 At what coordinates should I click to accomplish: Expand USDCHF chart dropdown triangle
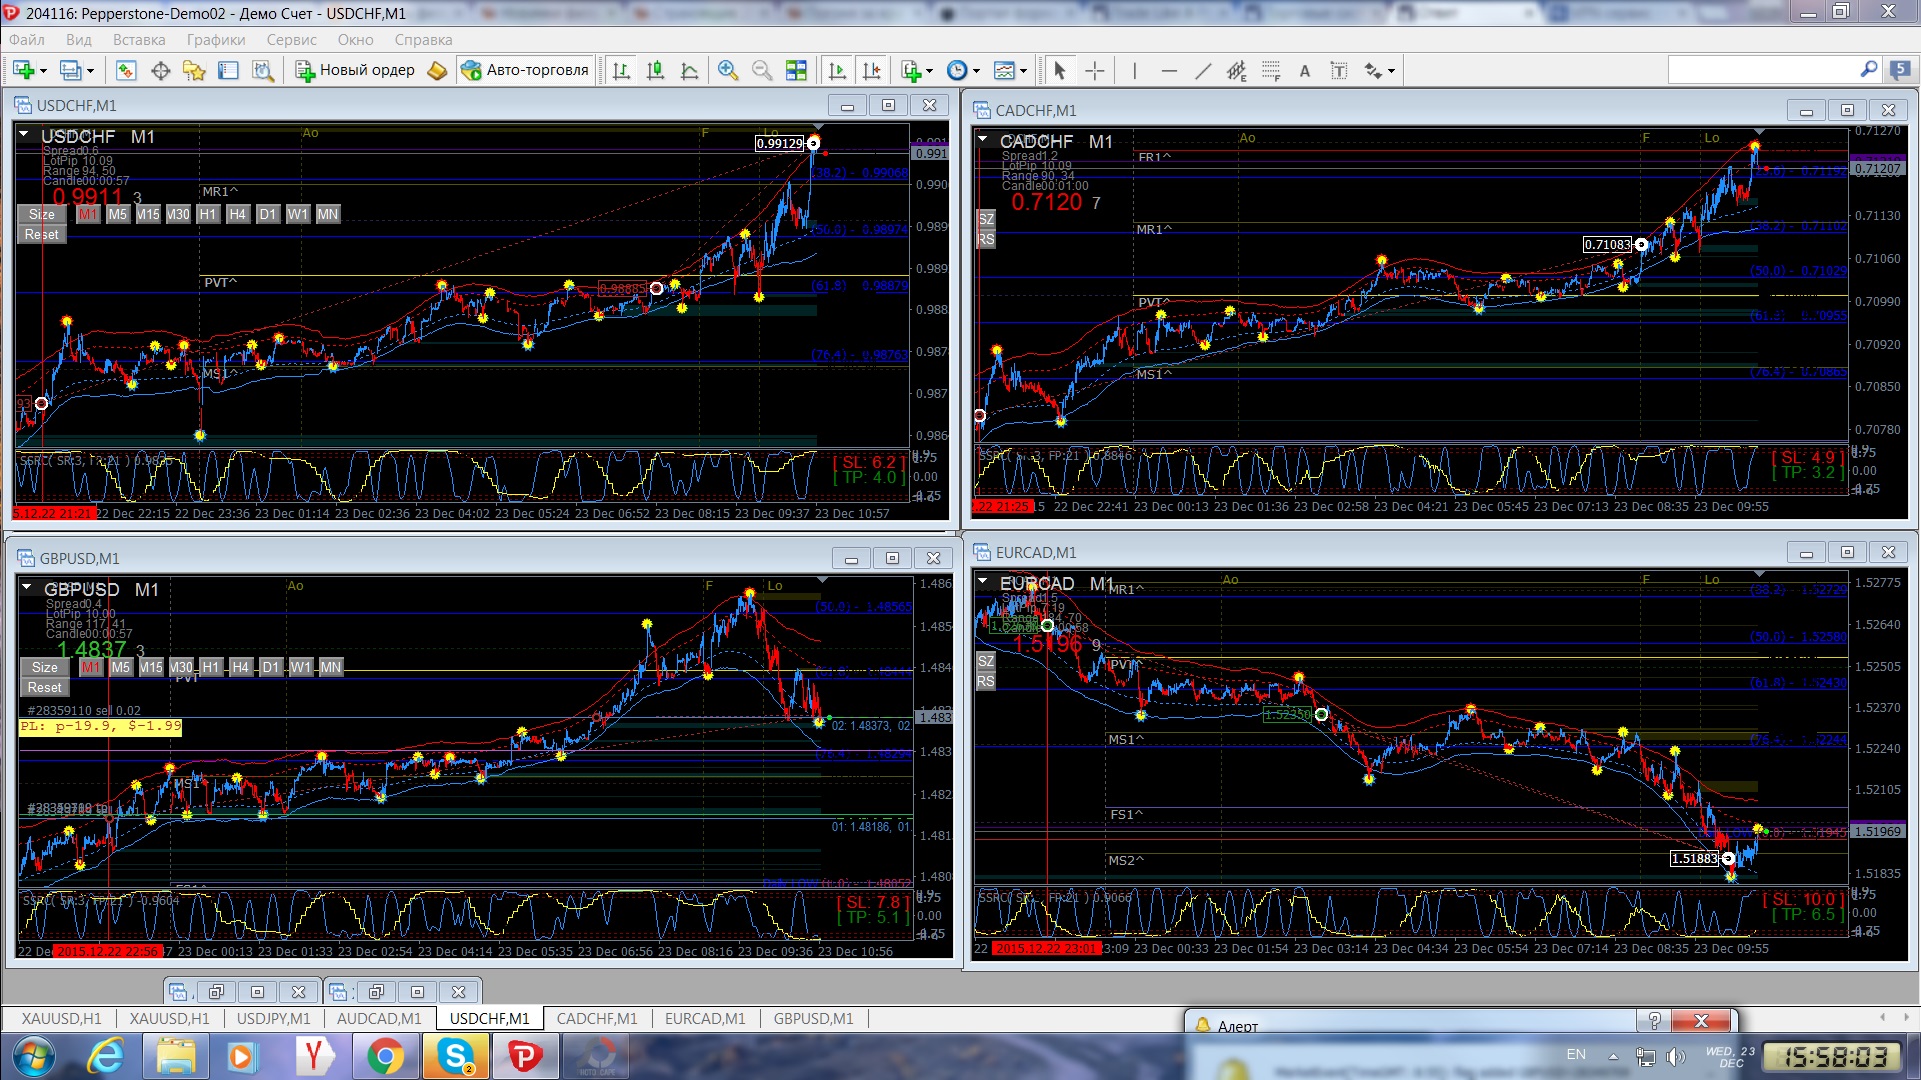coord(24,133)
